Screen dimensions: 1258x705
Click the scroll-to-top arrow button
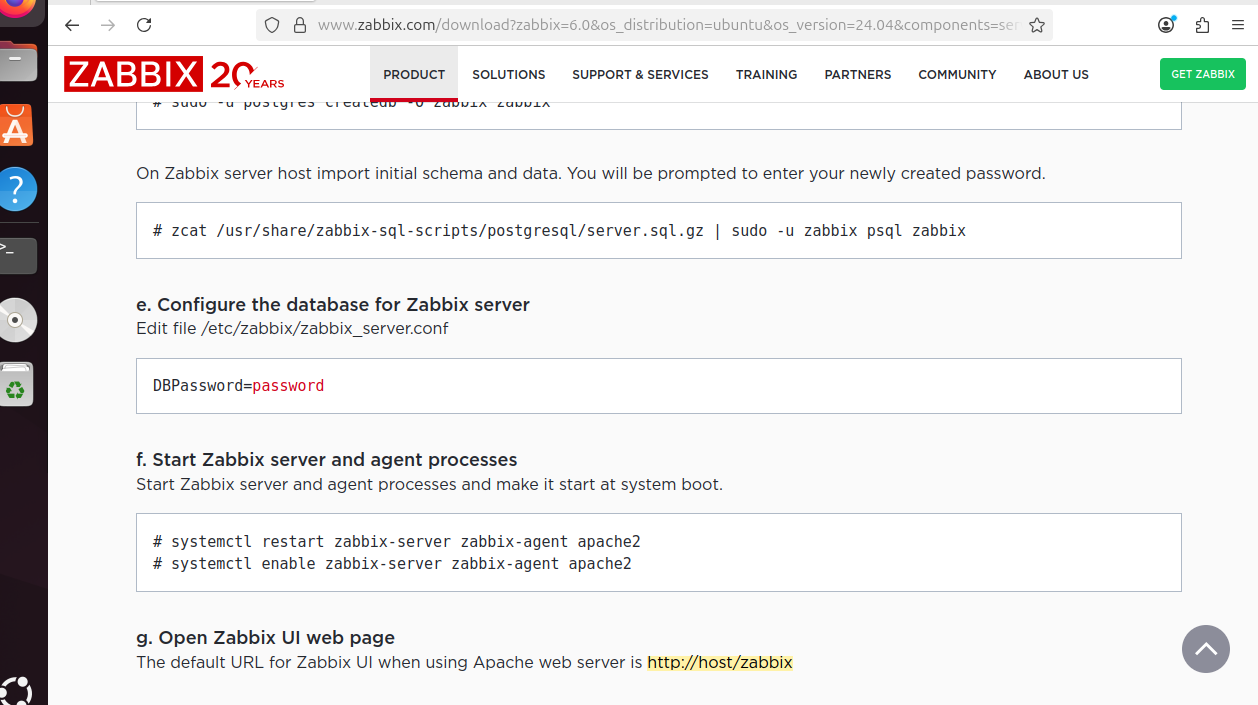1205,649
